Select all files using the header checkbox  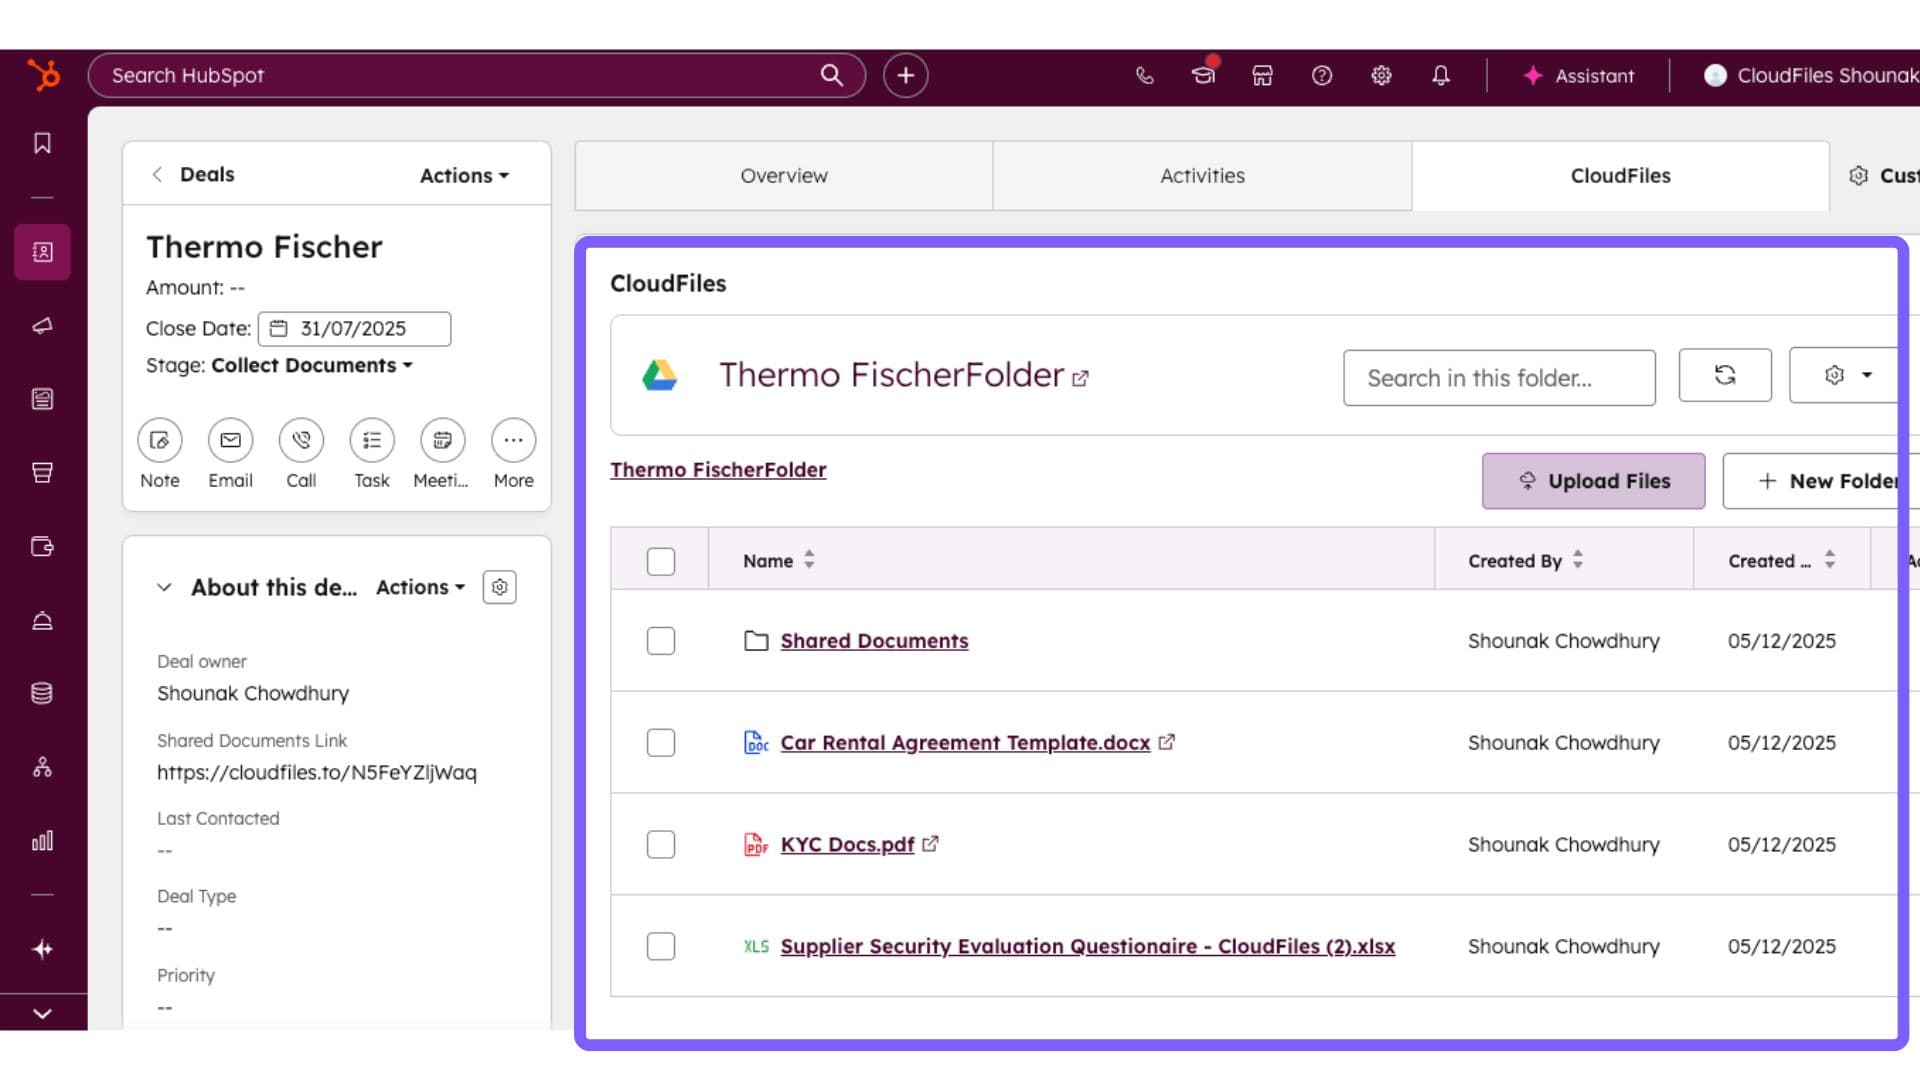(661, 561)
